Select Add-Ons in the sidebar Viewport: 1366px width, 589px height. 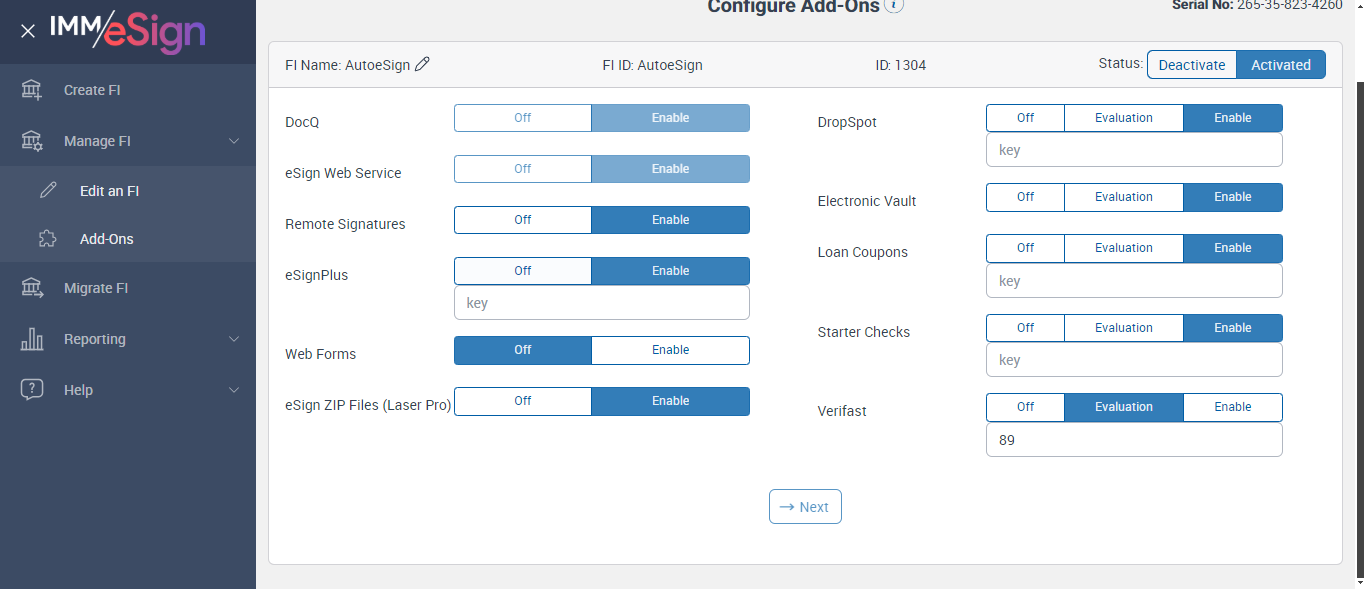[x=106, y=239]
